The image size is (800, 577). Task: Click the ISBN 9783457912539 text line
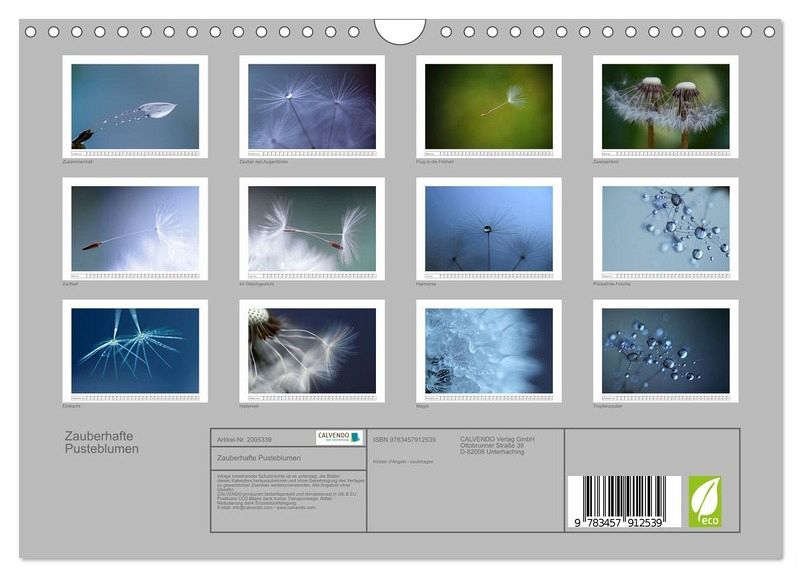click(404, 439)
